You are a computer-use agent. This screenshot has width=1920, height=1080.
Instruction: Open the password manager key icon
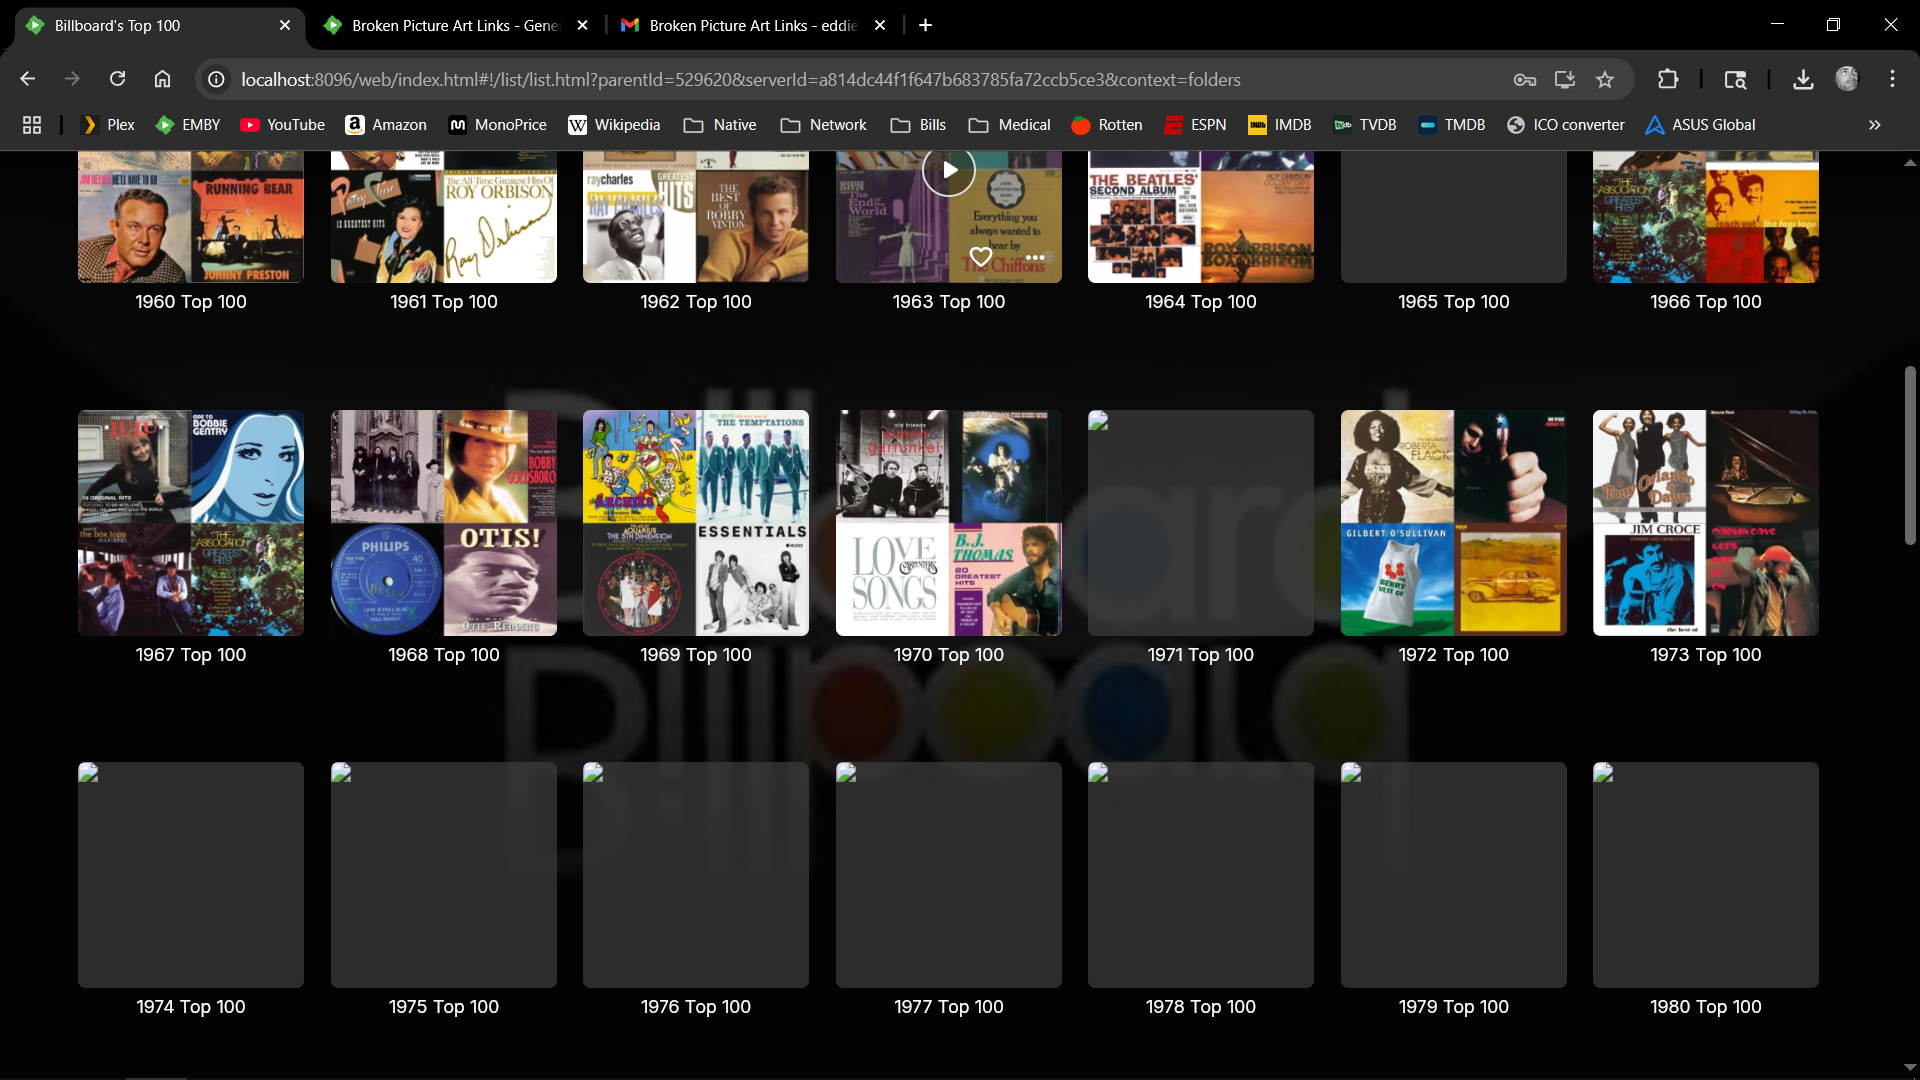[x=1524, y=80]
